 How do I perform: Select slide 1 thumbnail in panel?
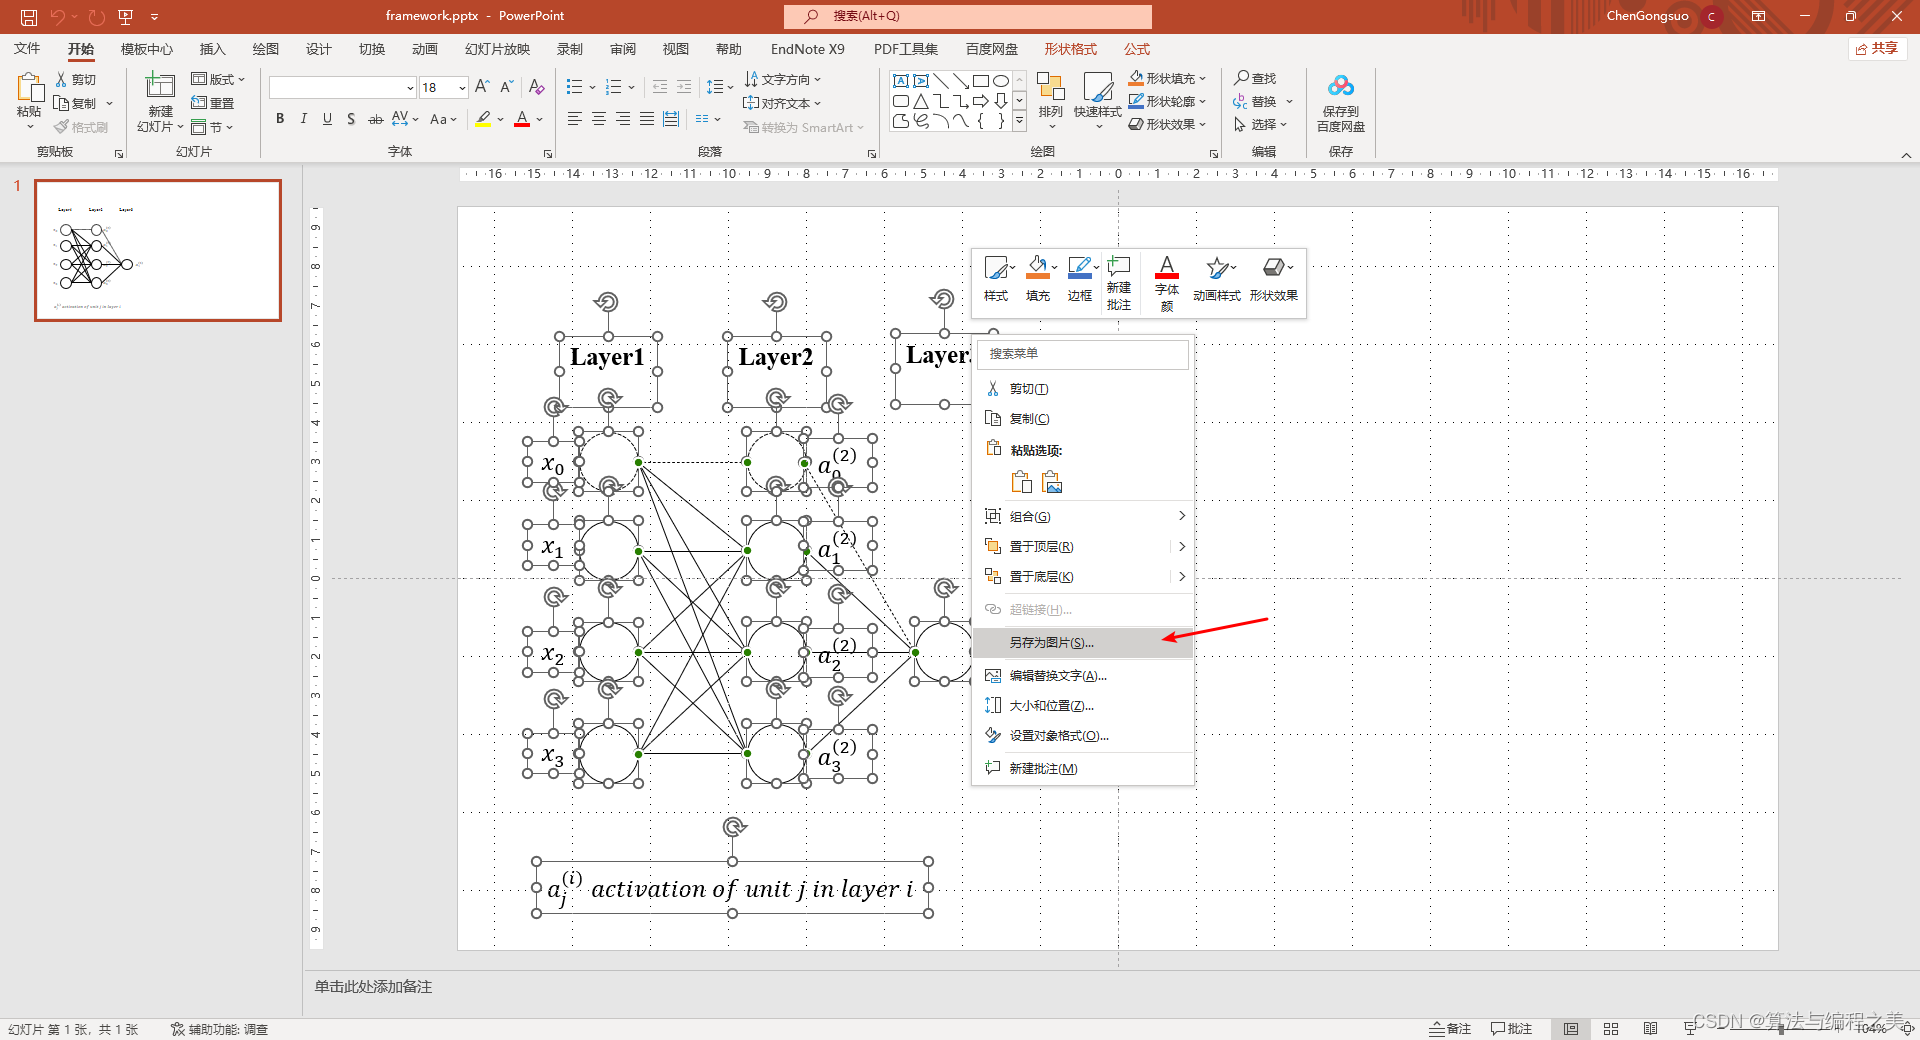pos(158,250)
